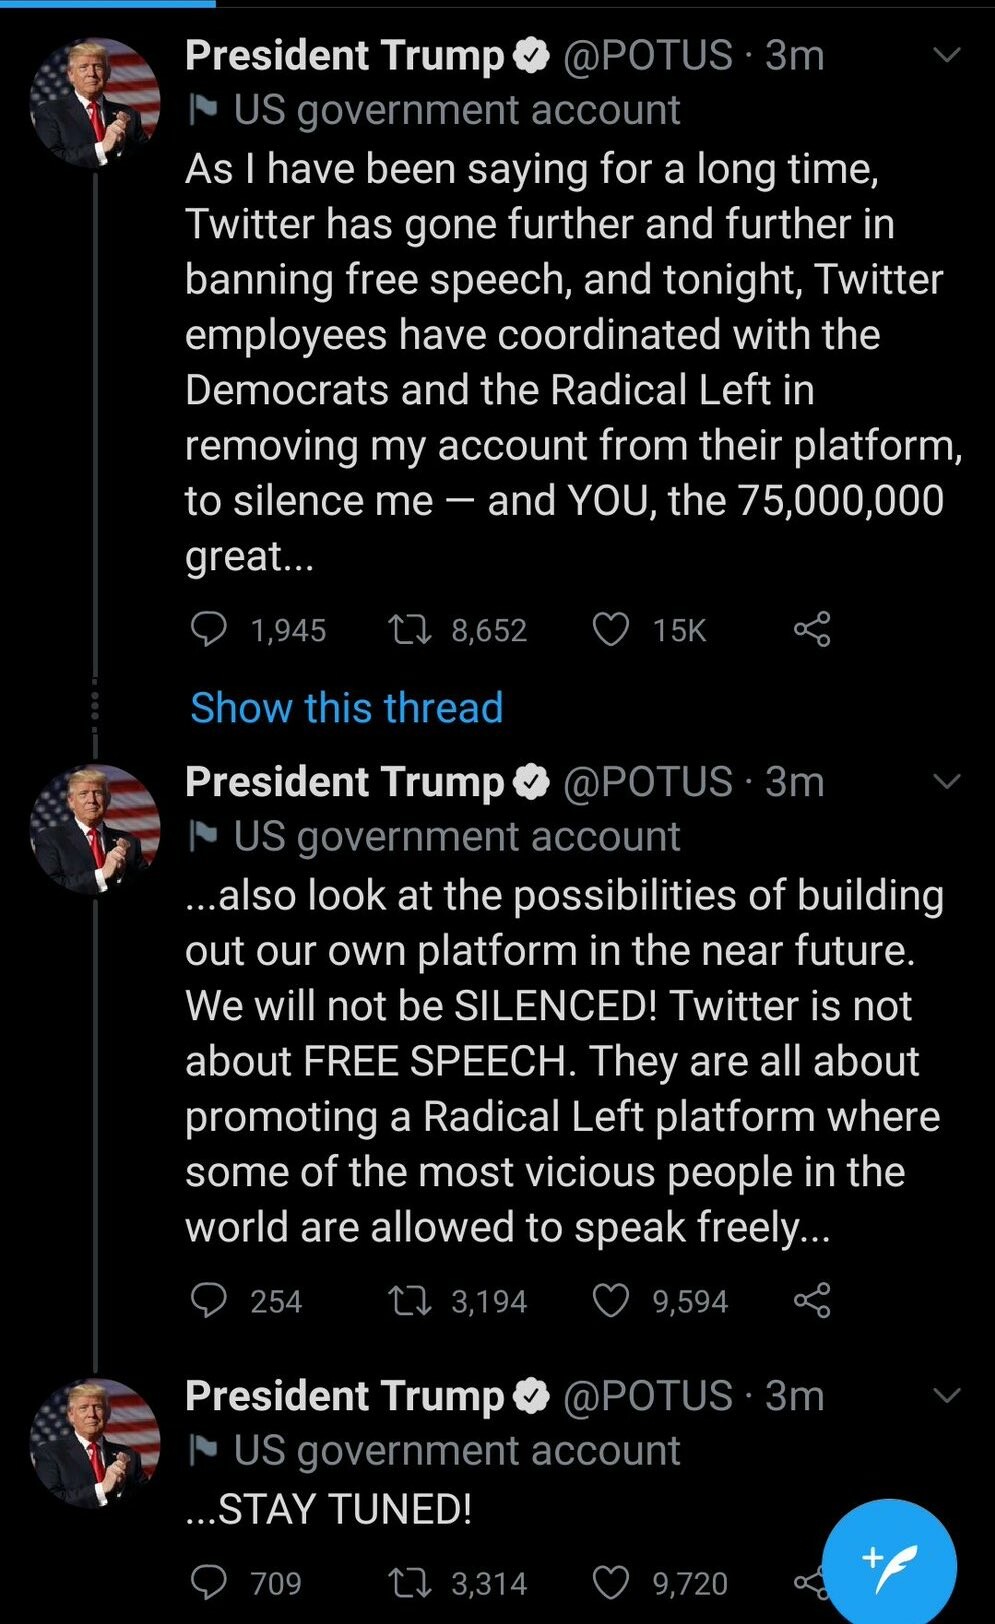Retweet the 'STAY TUNED!' tweet
Viewport: 995px width, 1624px height.
click(x=409, y=1583)
